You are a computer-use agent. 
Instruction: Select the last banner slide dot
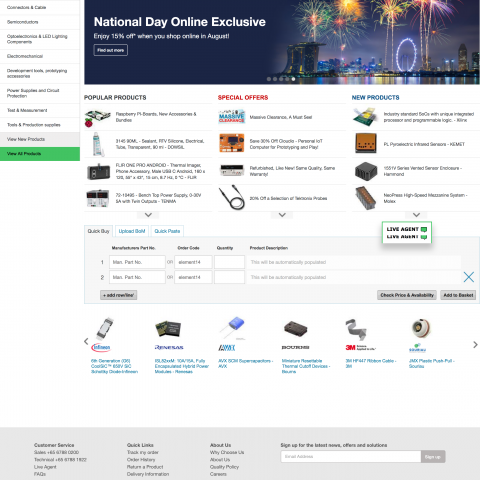point(293,79)
